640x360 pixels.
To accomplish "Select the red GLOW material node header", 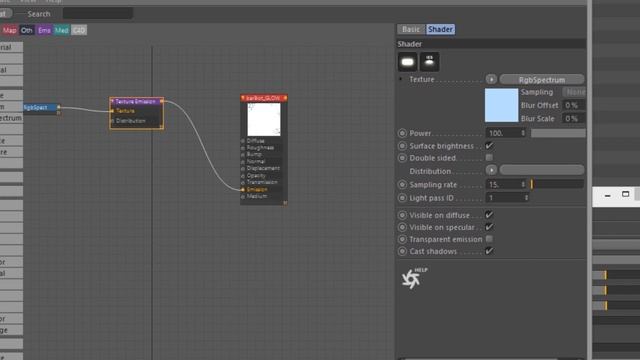I will point(264,98).
